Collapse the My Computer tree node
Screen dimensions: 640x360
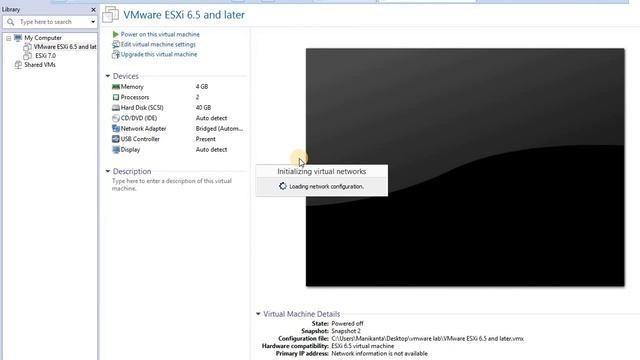pos(9,38)
